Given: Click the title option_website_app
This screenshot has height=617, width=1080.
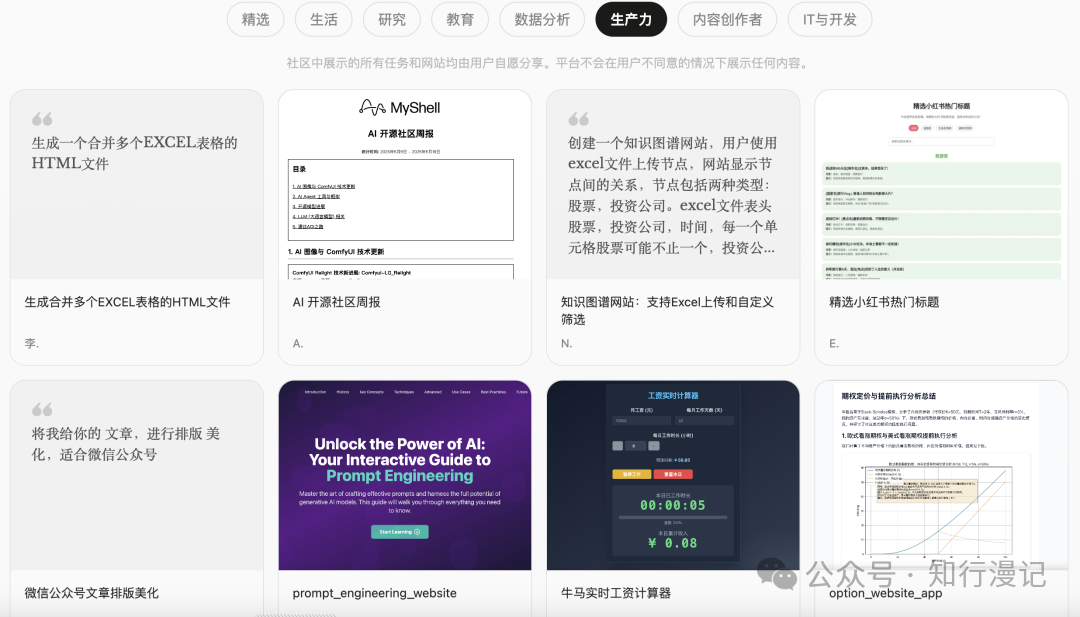Looking at the screenshot, I should point(885,593).
